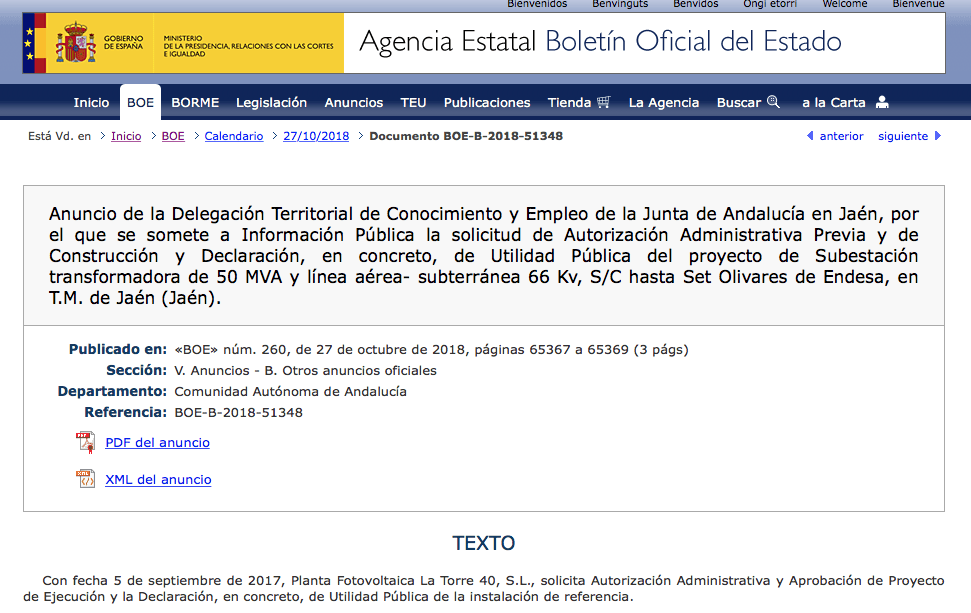Click Agencia Estatal Boletín Oficial del Estado title
Image resolution: width=971 pixels, height=613 pixels.
600,42
